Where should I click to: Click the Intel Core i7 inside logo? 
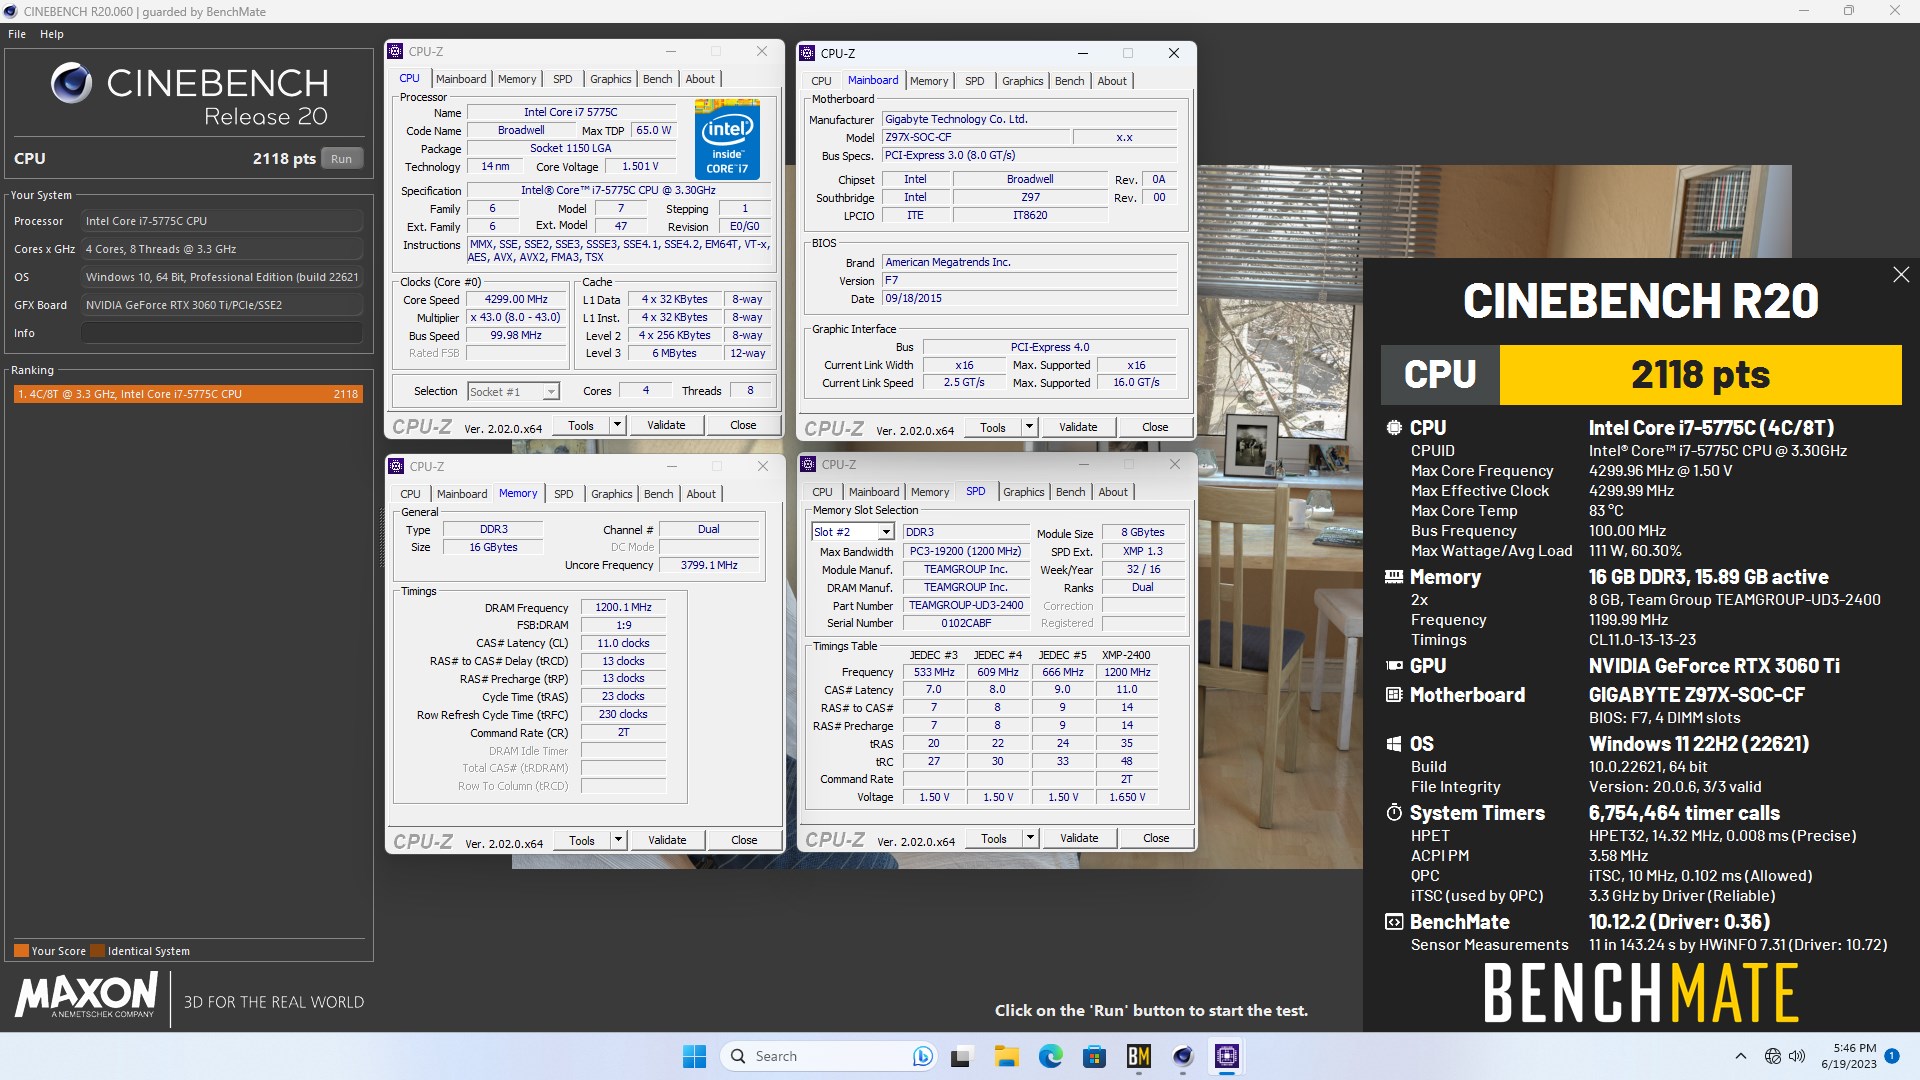[727, 139]
